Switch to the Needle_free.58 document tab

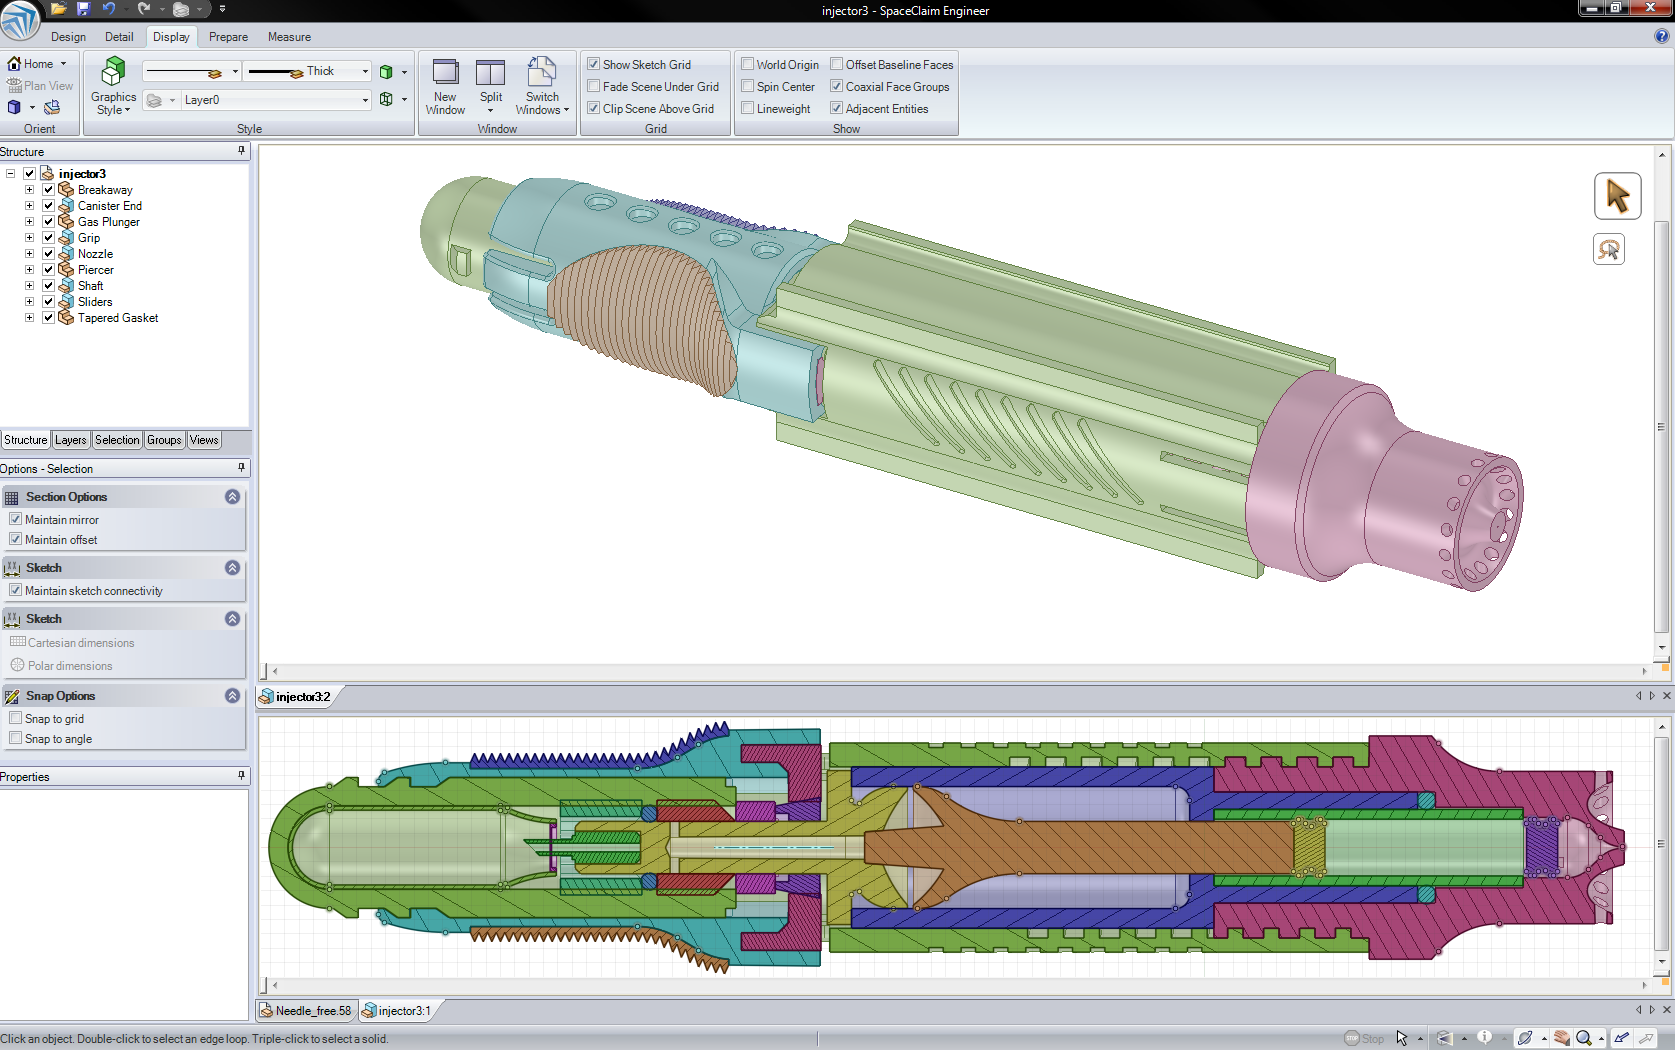pyautogui.click(x=312, y=1011)
